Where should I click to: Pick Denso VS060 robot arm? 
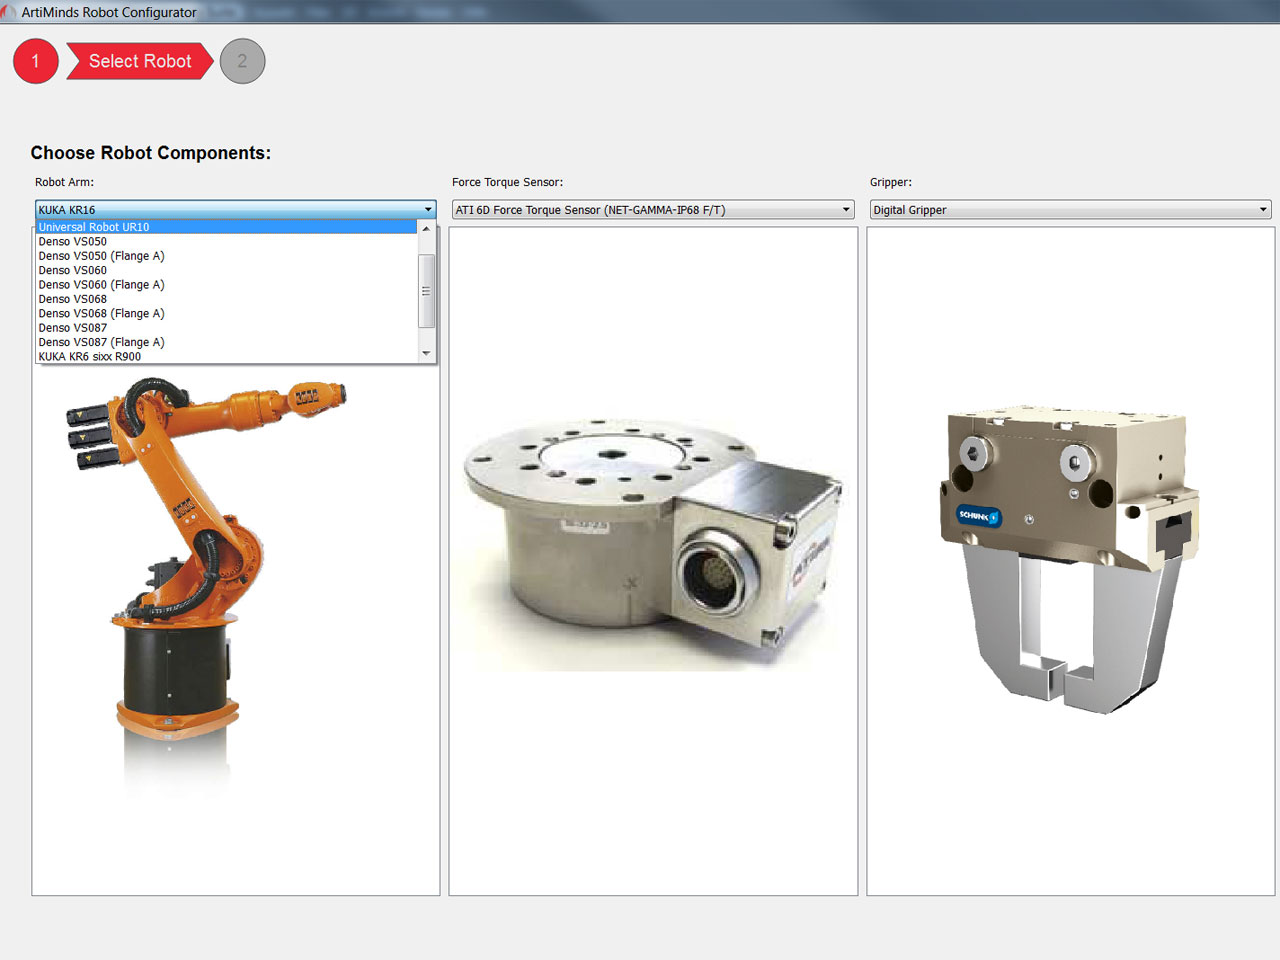pyautogui.click(x=226, y=270)
